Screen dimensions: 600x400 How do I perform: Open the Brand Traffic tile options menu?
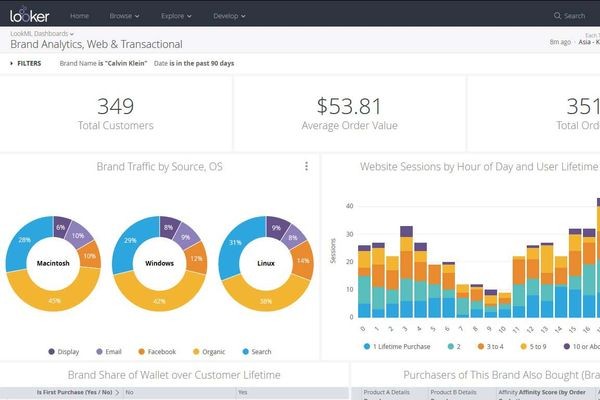click(x=306, y=167)
